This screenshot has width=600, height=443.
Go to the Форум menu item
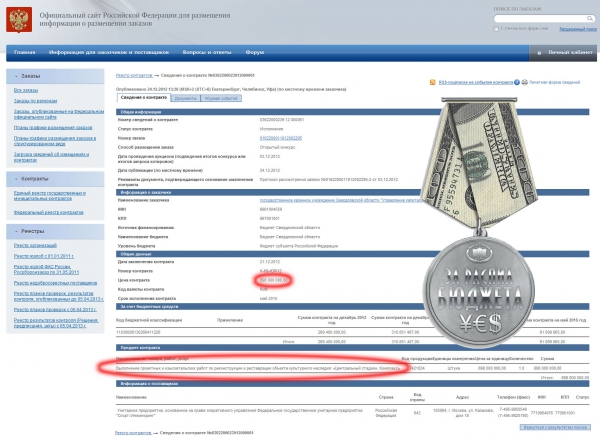[255, 52]
